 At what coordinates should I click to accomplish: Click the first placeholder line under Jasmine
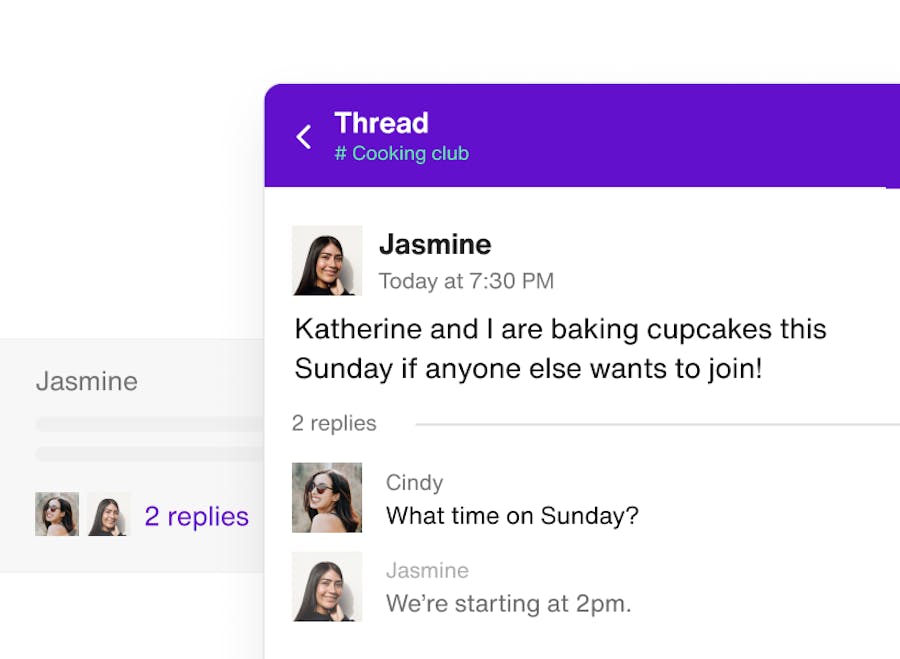pos(150,424)
